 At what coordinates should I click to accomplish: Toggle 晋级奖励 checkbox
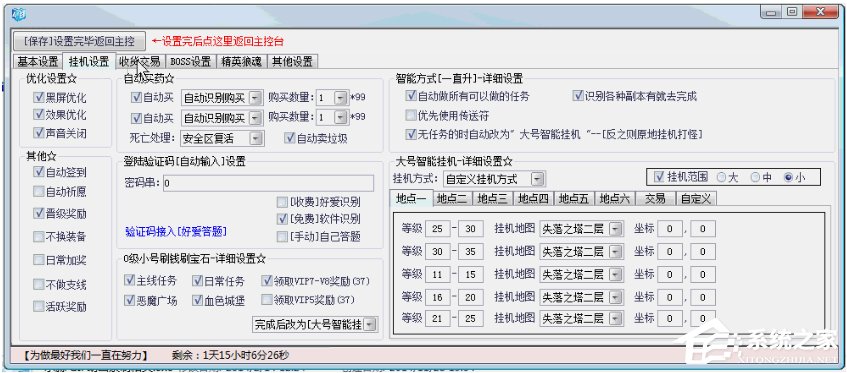(x=59, y=213)
